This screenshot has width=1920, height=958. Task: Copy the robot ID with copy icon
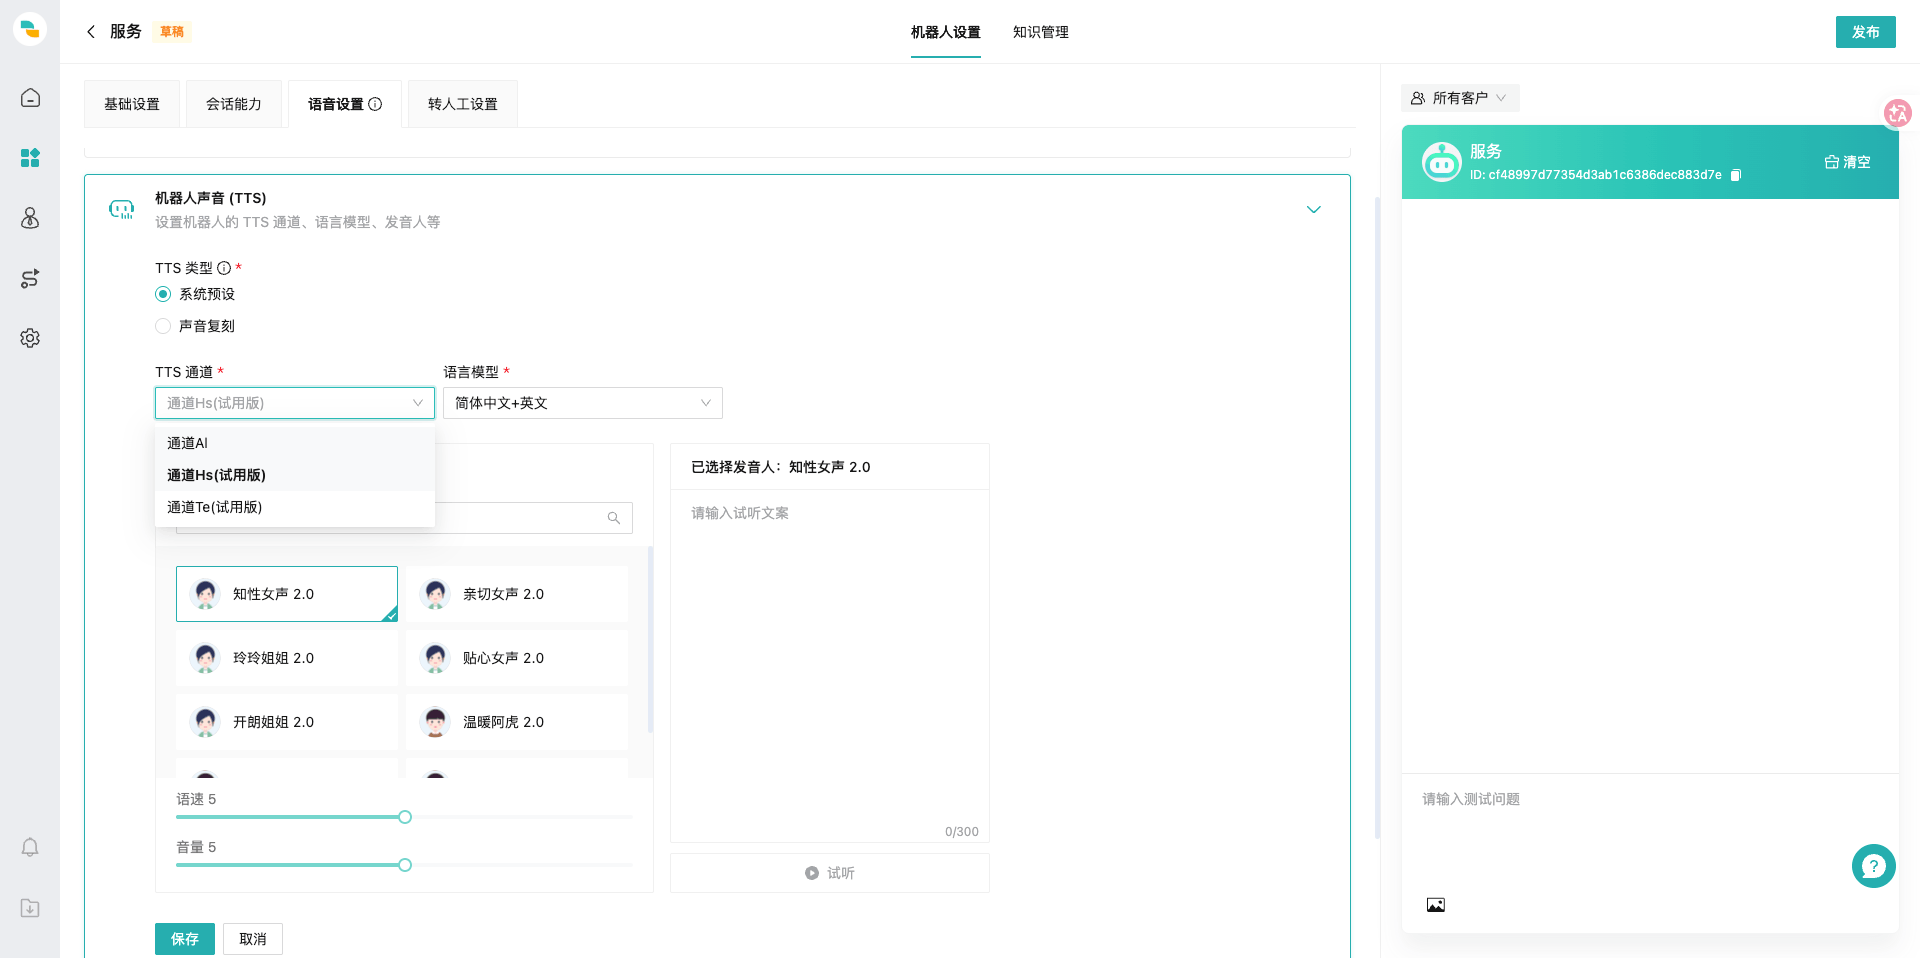[1736, 175]
